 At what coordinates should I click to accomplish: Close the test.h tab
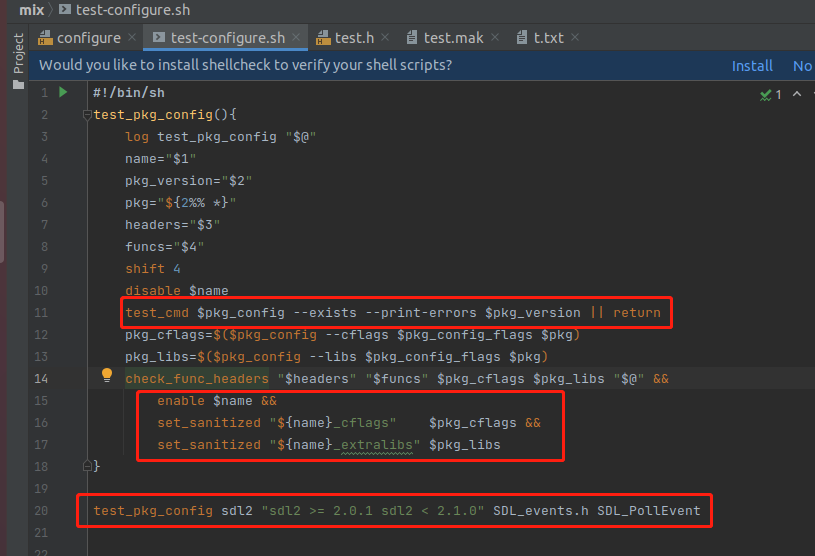pyautogui.click(x=385, y=37)
